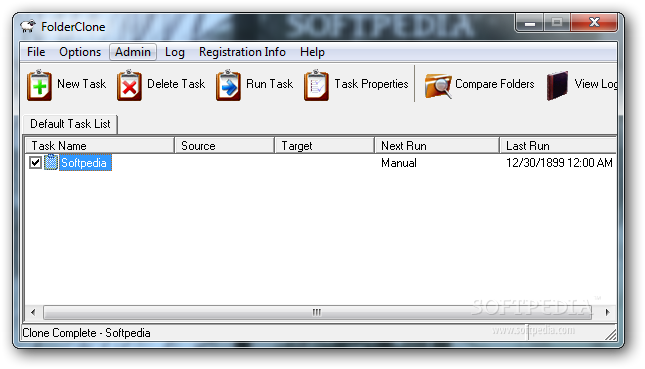Click the Softpedia task notepad icon
Screen dimensions: 645x369
point(51,162)
